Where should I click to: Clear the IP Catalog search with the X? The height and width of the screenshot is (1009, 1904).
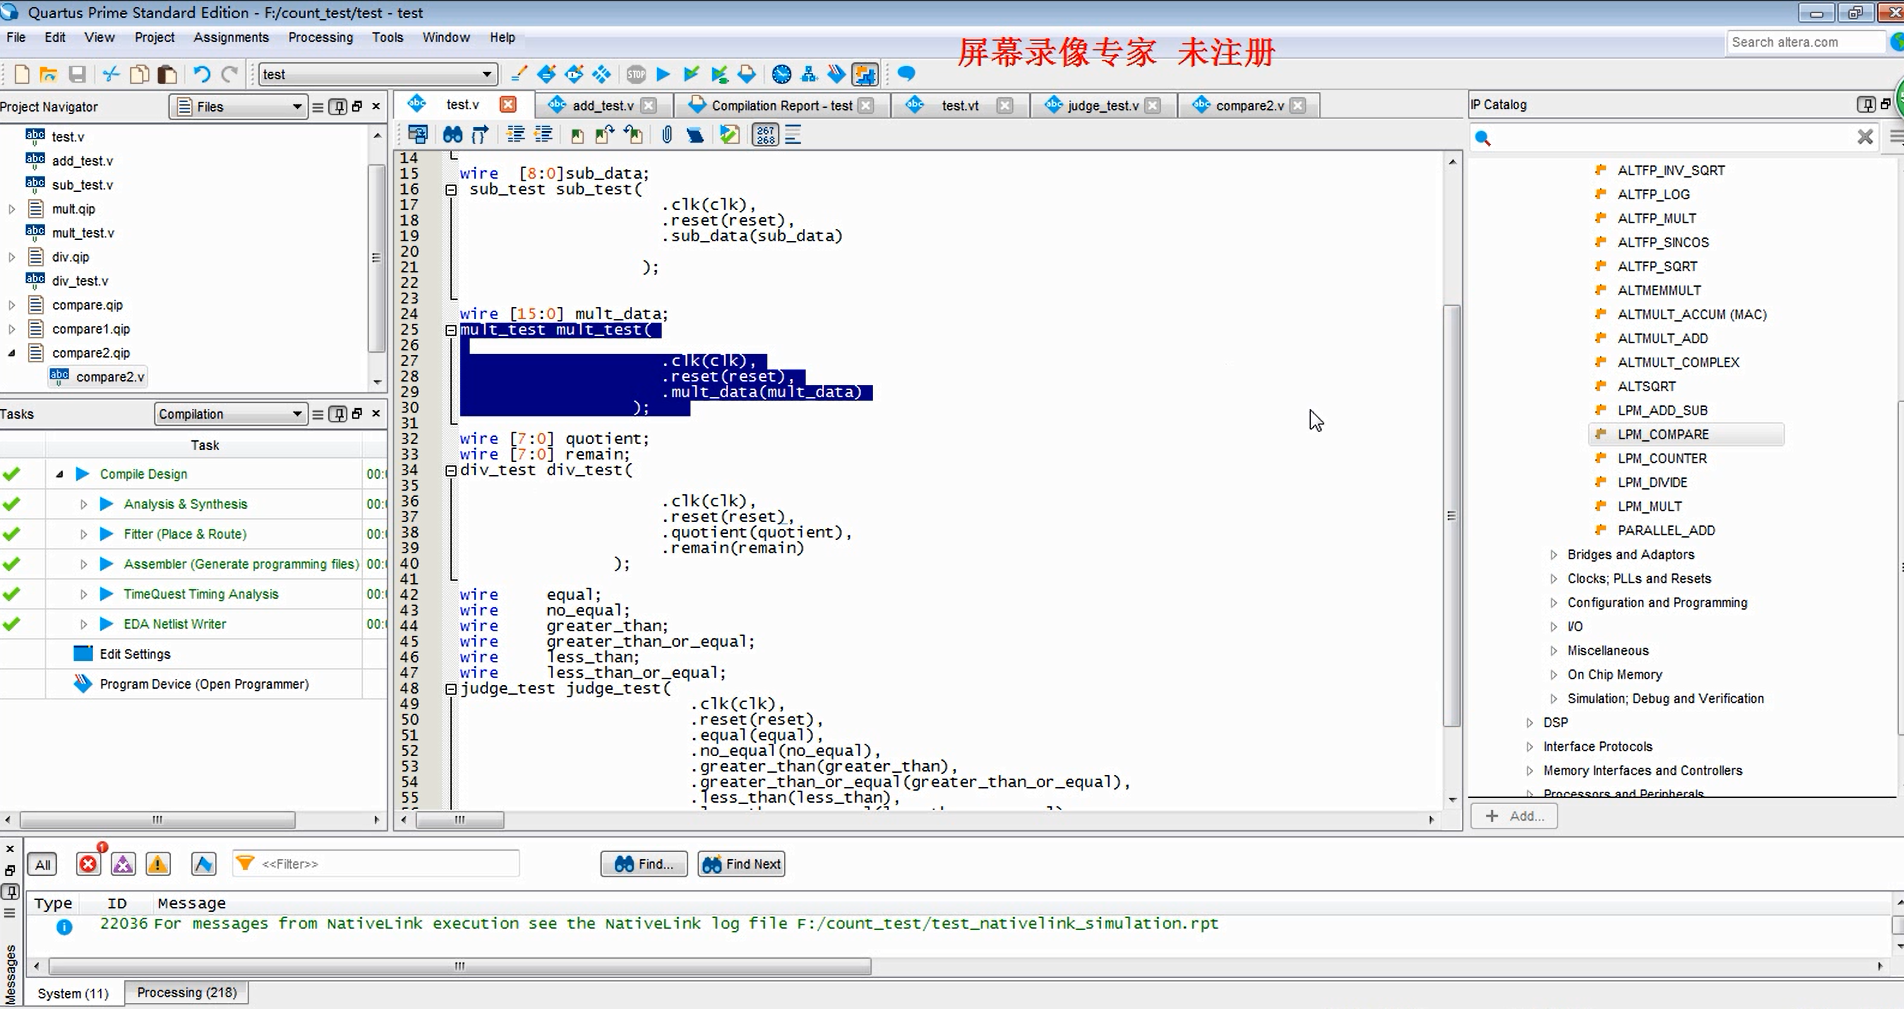coord(1865,137)
